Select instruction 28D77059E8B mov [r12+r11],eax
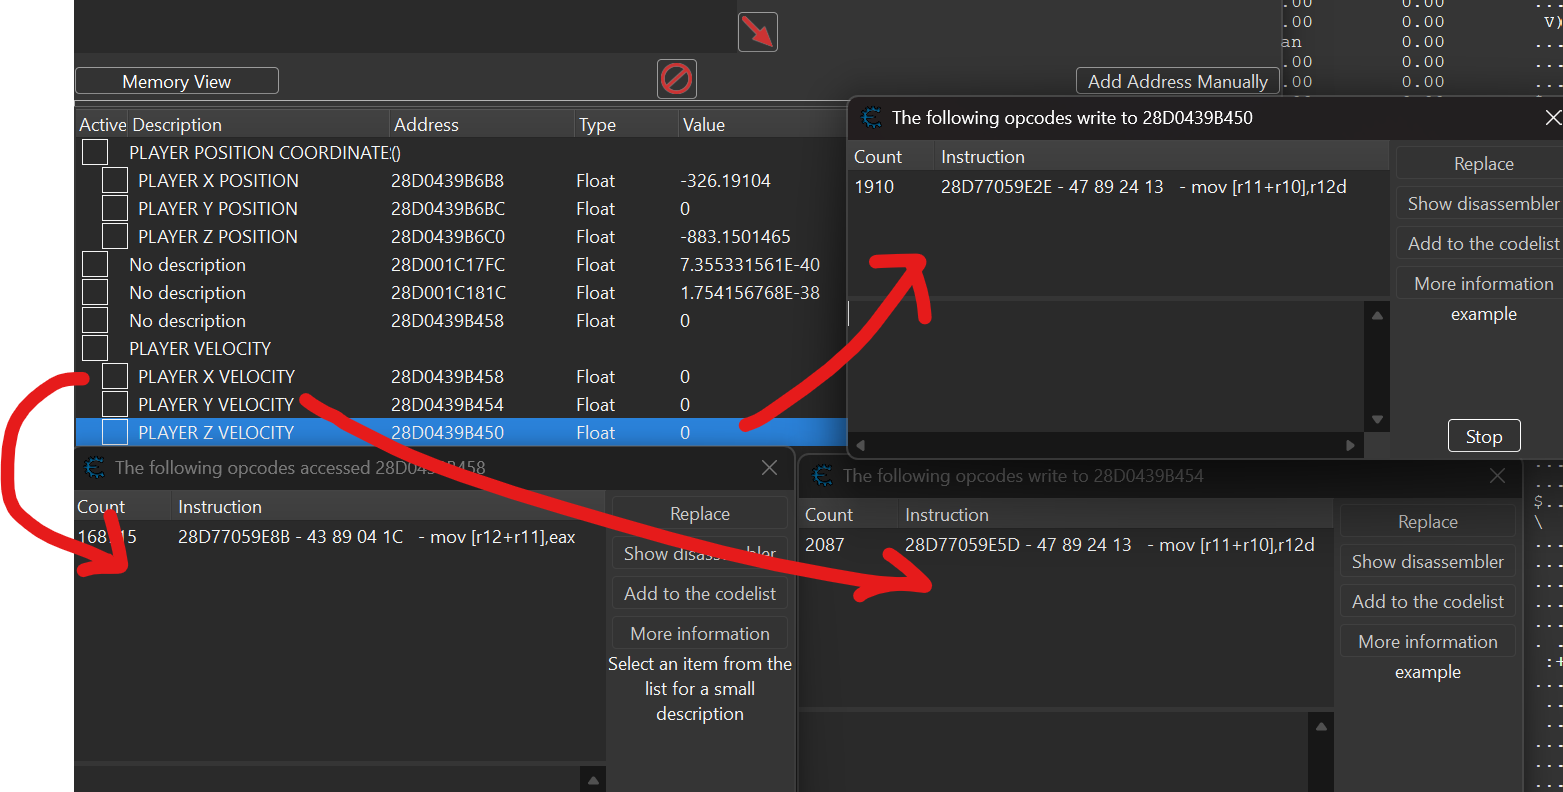1563x792 pixels. point(376,537)
